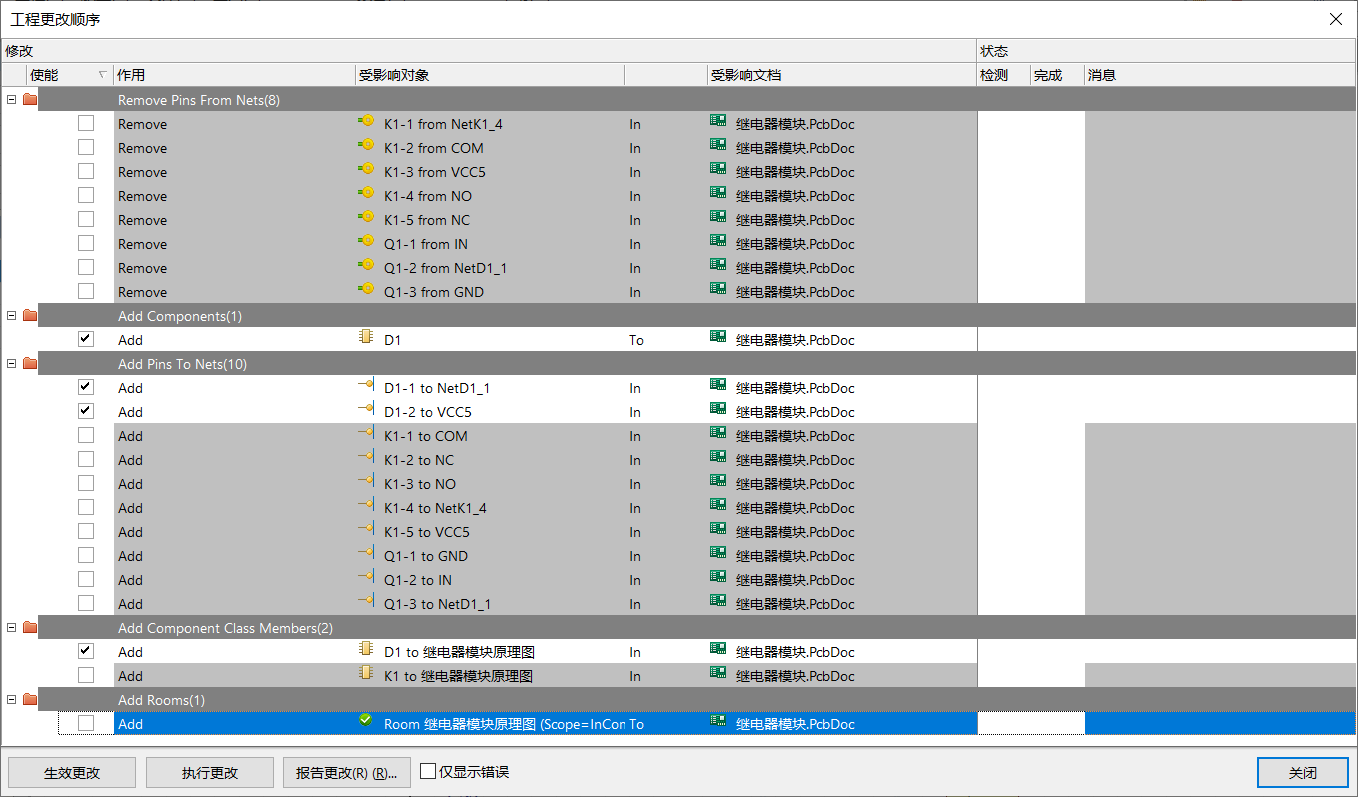Open the 使能 column sort dropdown arrow

tap(103, 75)
